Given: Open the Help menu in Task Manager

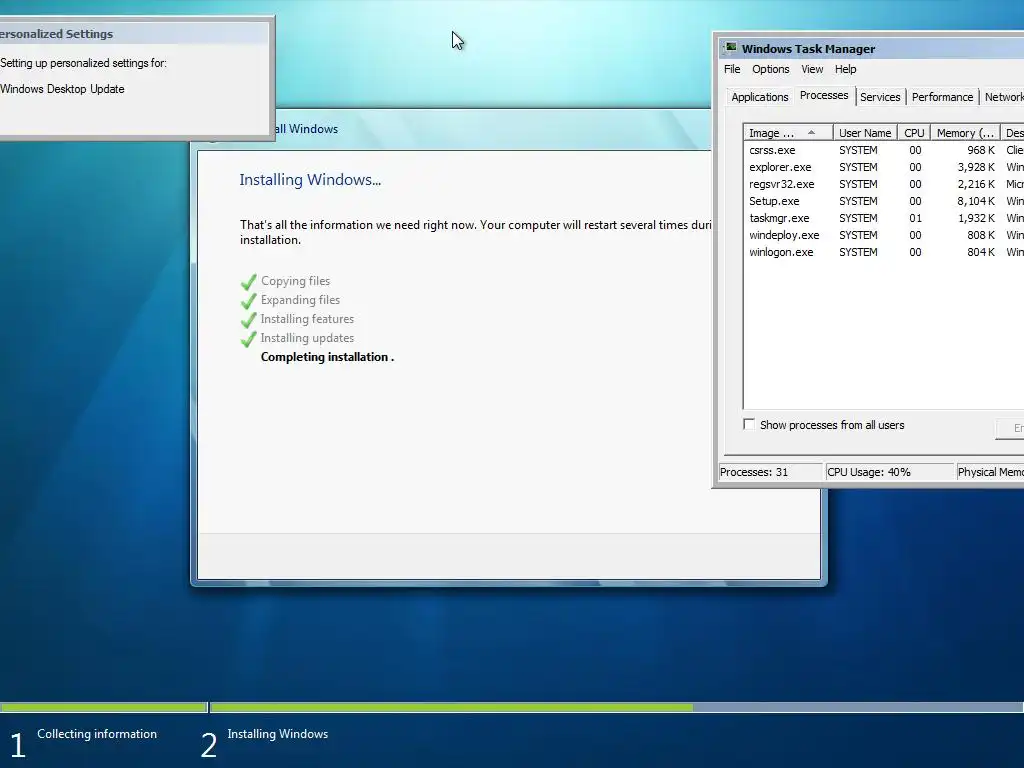Looking at the screenshot, I should 845,69.
